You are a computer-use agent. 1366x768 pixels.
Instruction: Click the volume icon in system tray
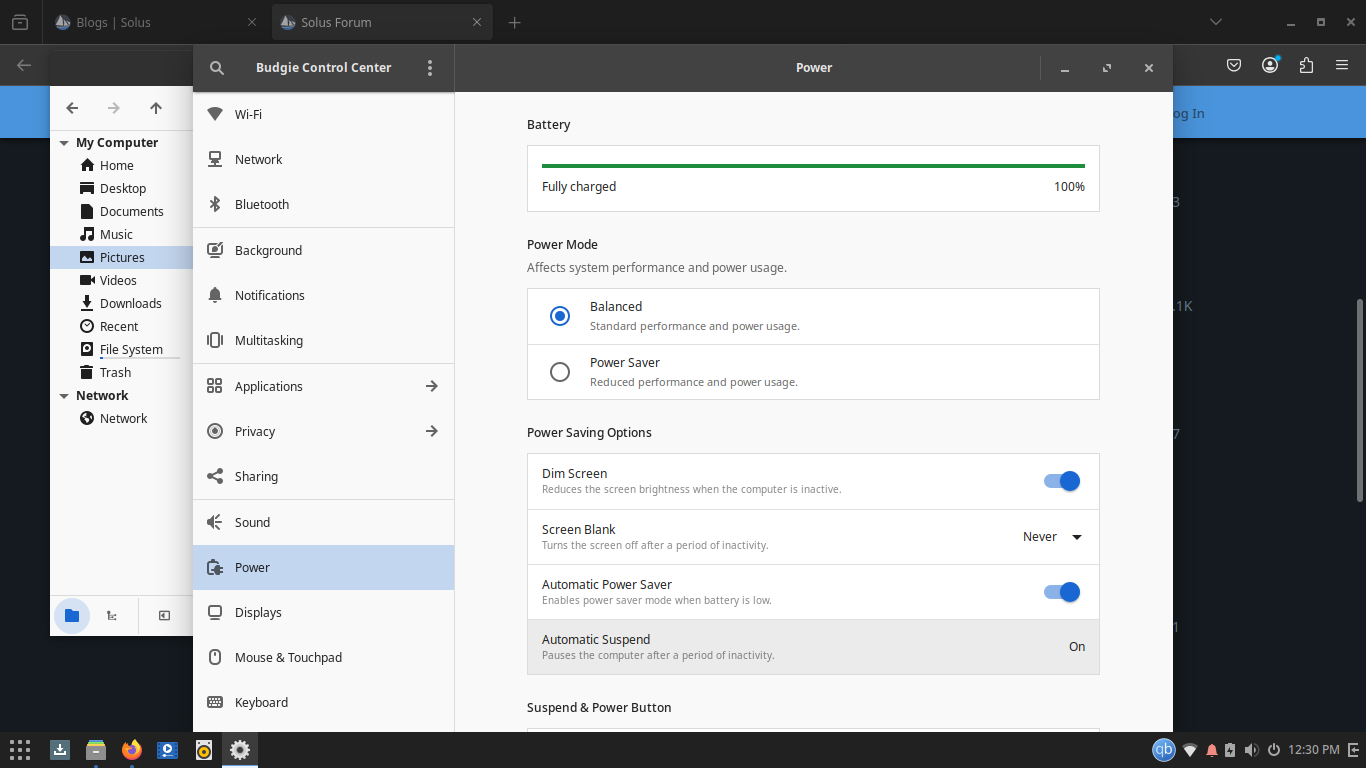[1252, 750]
